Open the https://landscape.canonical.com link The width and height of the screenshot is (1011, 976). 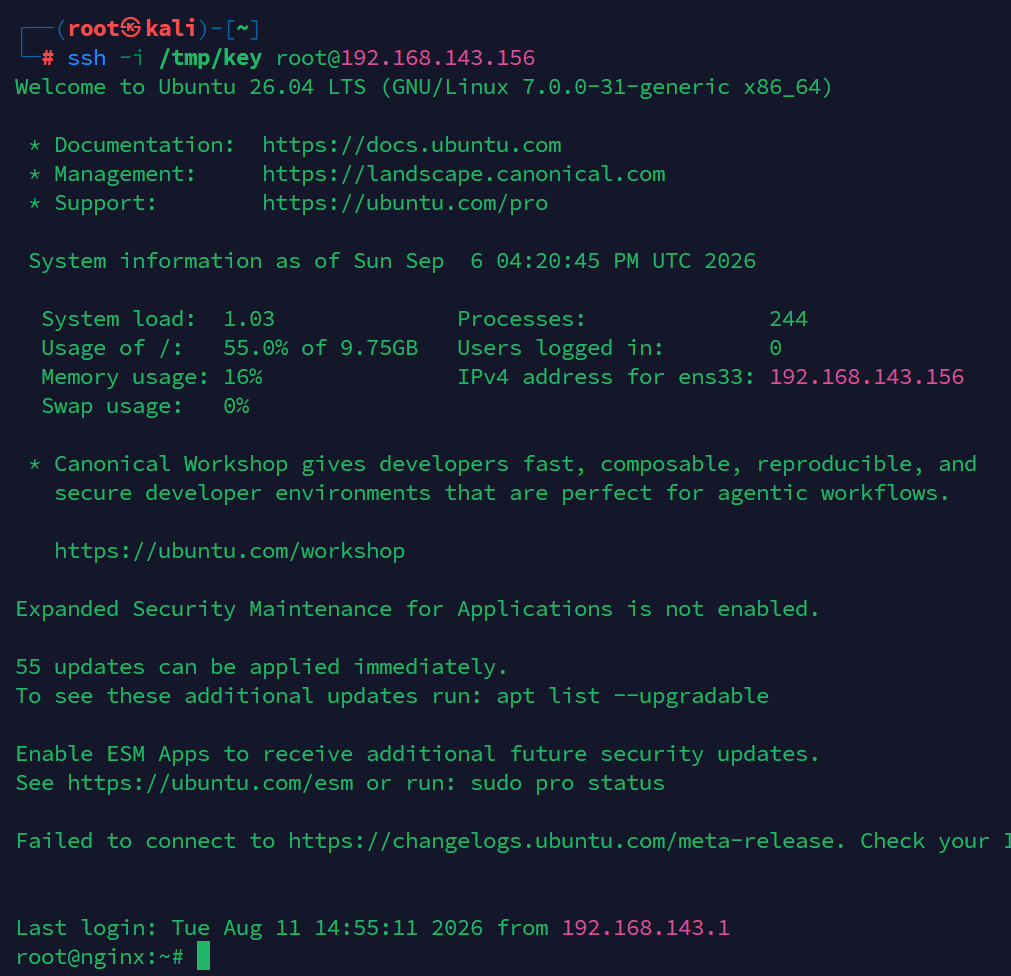(464, 174)
